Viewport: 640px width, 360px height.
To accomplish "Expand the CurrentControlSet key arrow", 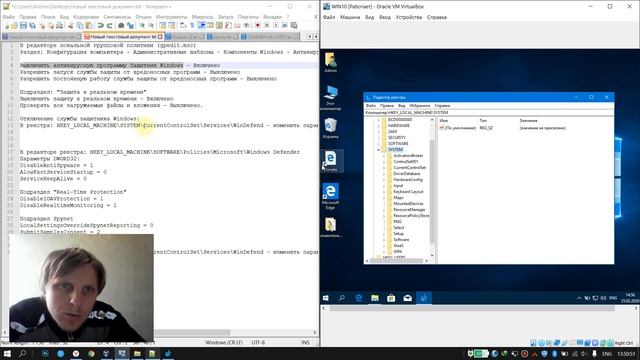I will coord(384,168).
